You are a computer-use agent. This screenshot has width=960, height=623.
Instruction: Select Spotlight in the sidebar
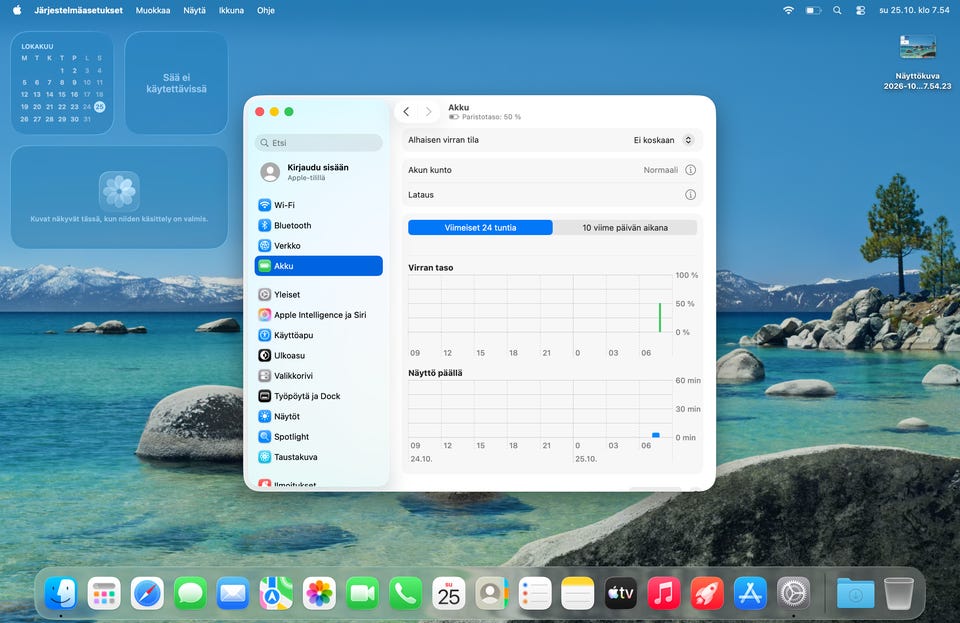tap(318, 436)
